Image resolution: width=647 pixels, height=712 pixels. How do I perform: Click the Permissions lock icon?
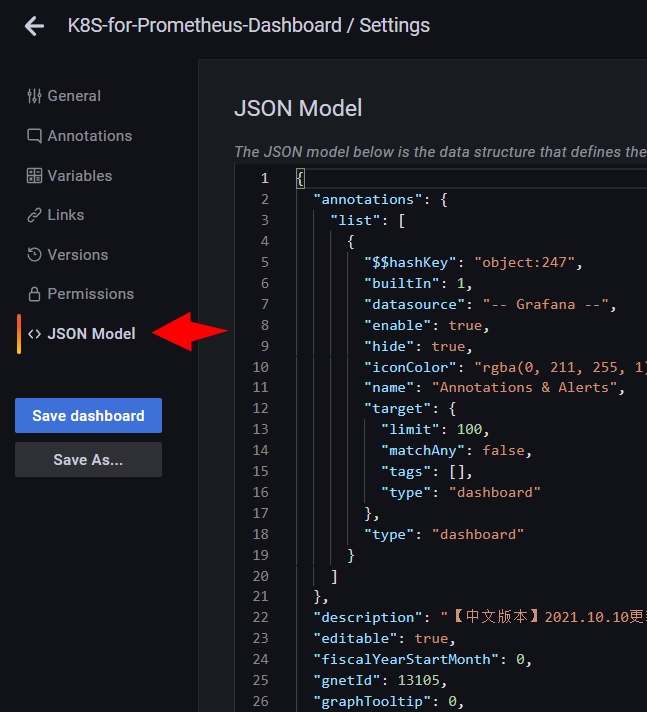click(x=35, y=294)
